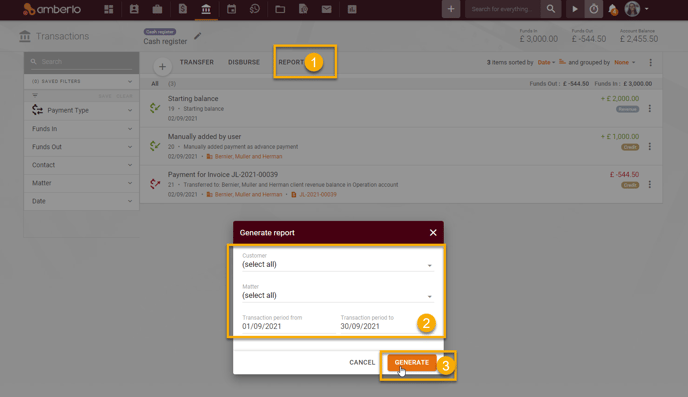Click CLEAR in filter panel
Viewport: 688px width, 397px height.
click(x=125, y=96)
